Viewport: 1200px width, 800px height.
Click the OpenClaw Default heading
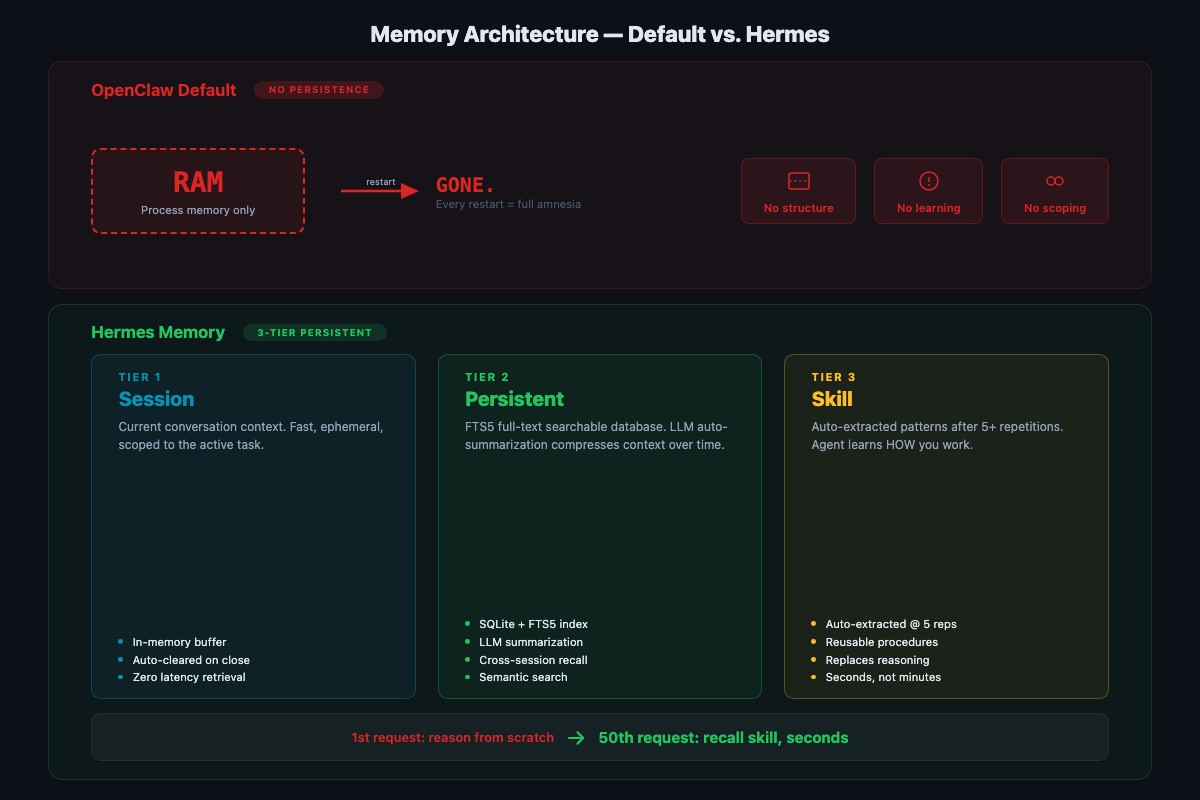pyautogui.click(x=164, y=90)
